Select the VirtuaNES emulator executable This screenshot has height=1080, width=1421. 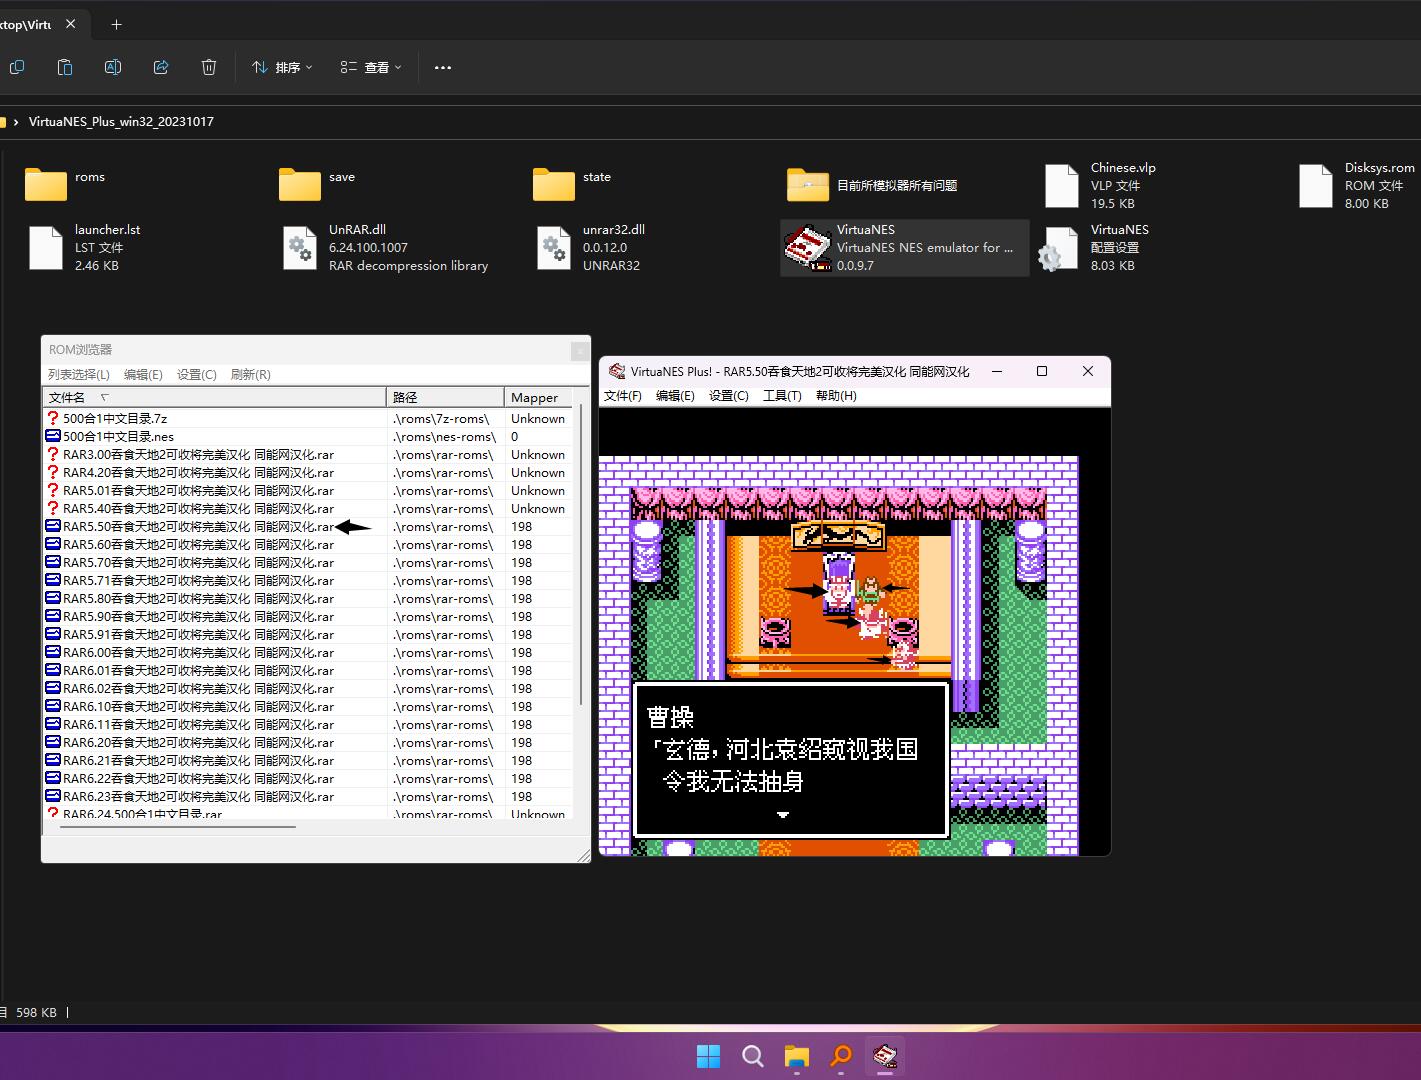(x=904, y=248)
